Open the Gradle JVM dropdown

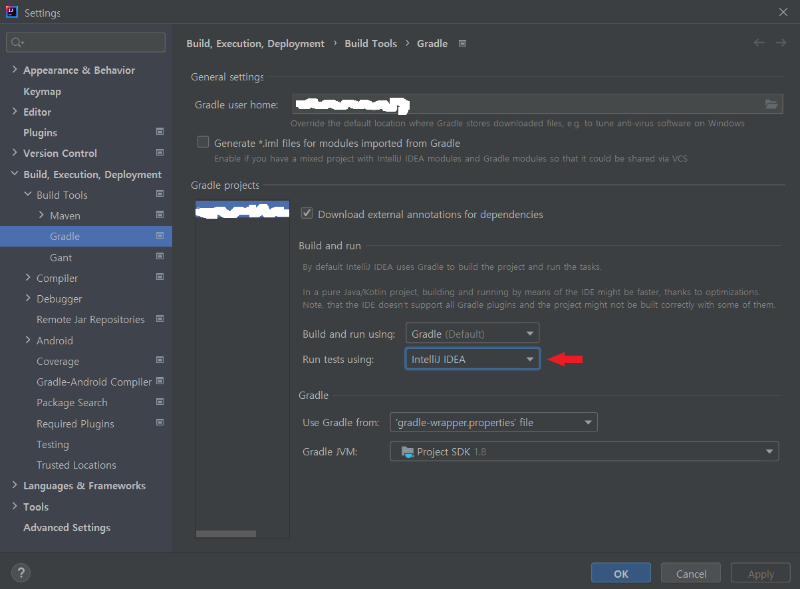584,452
